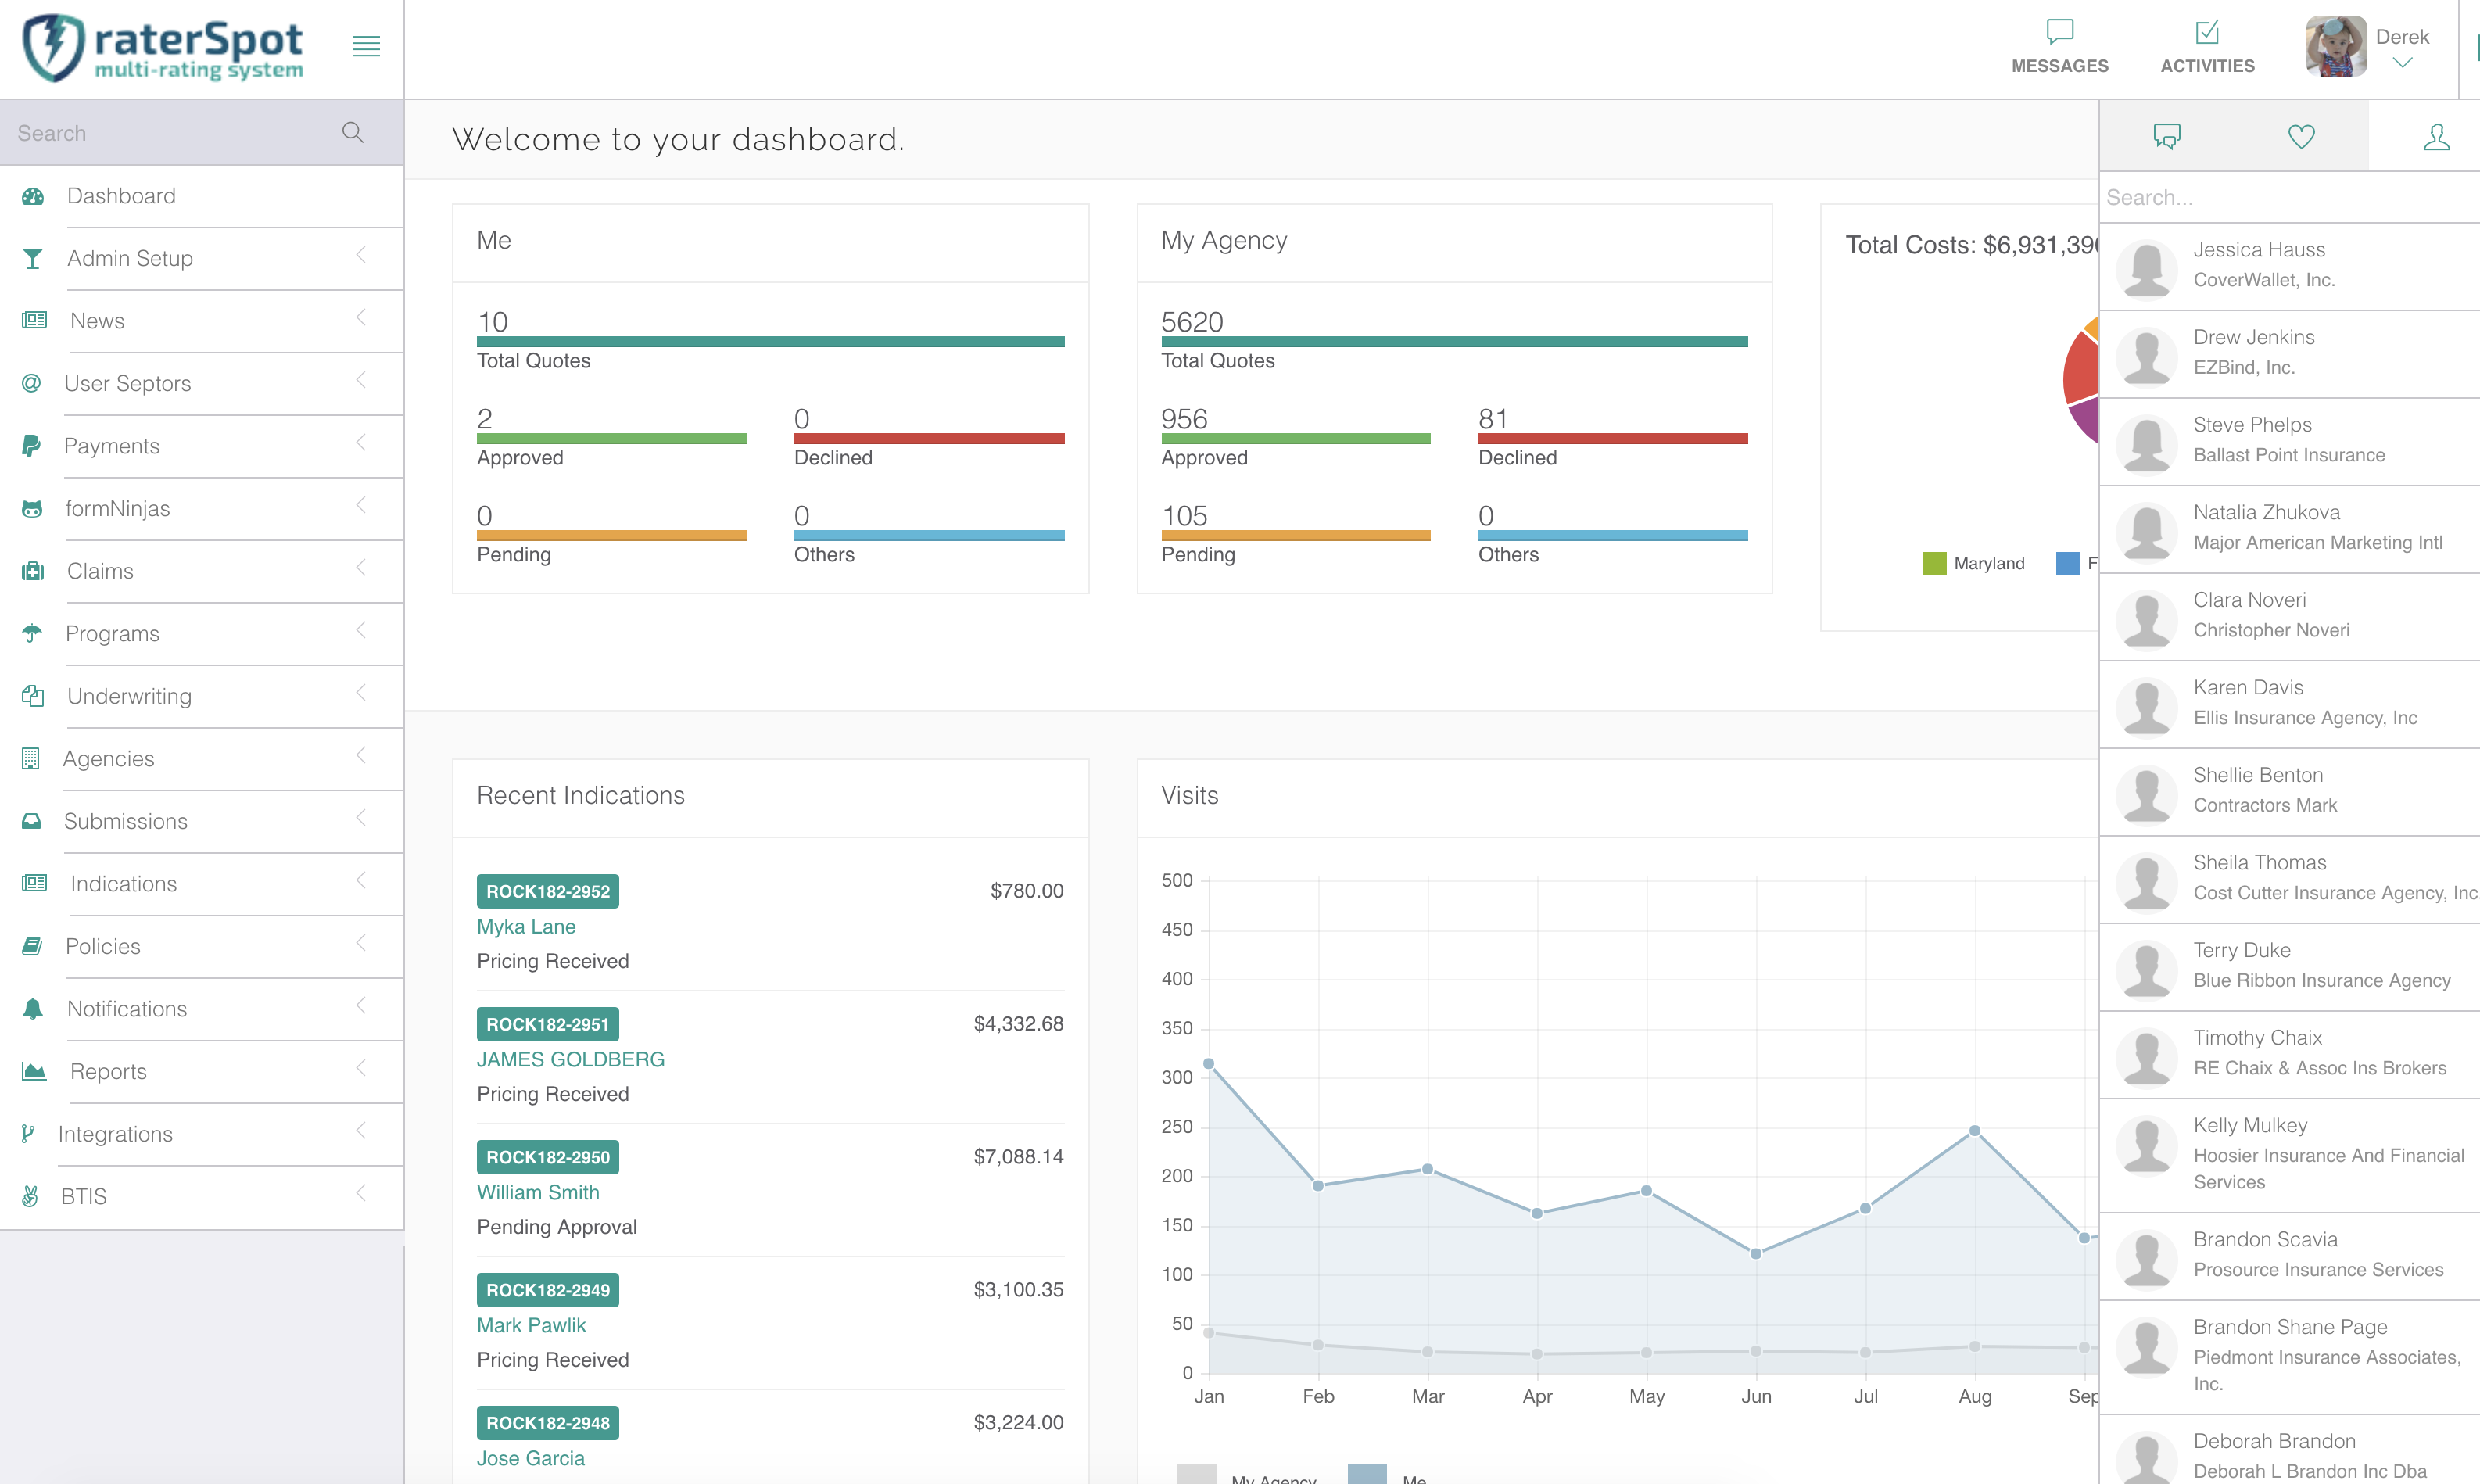Image resolution: width=2480 pixels, height=1484 pixels.
Task: Click the Integrations branch icon
Action: (28, 1133)
